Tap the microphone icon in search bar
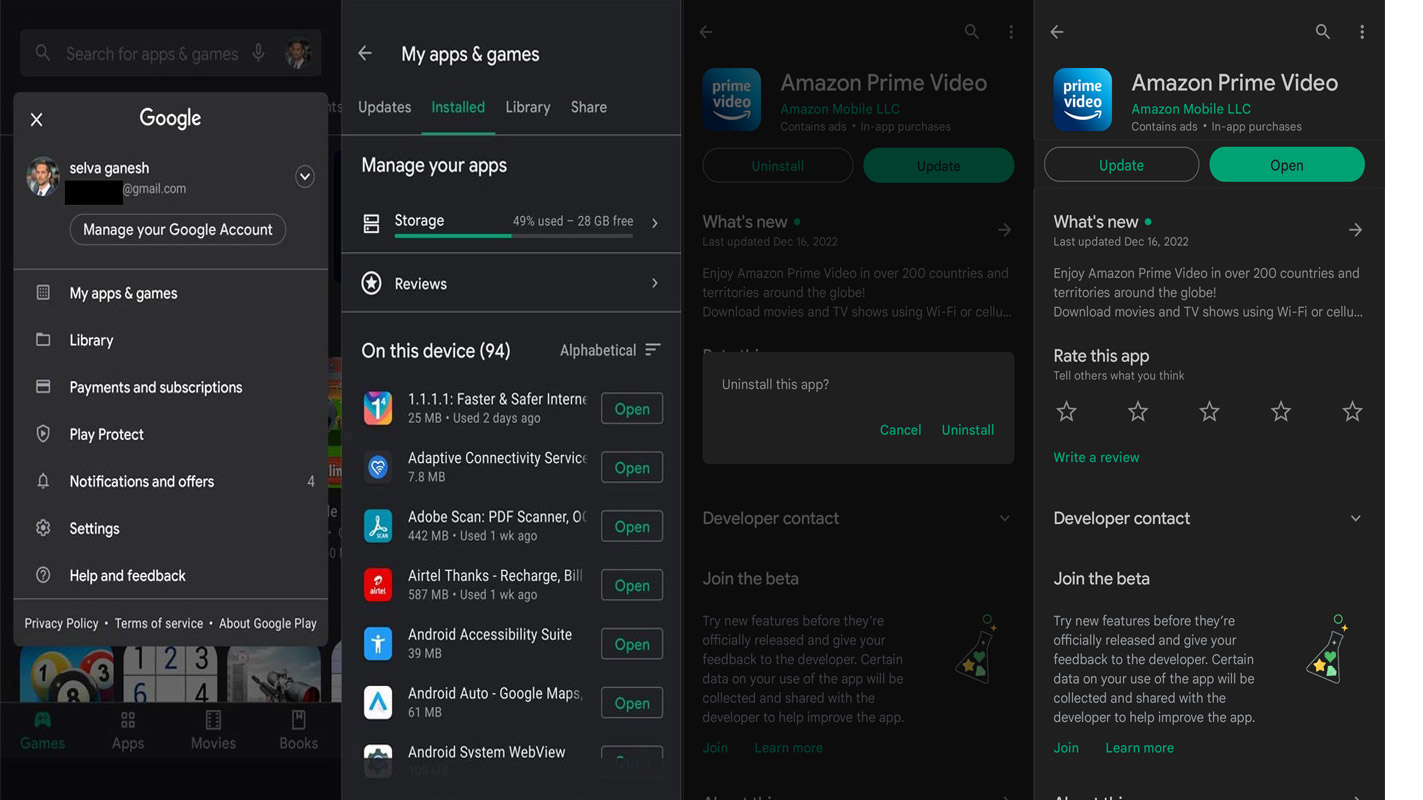The width and height of the screenshot is (1423, 800). tap(259, 53)
